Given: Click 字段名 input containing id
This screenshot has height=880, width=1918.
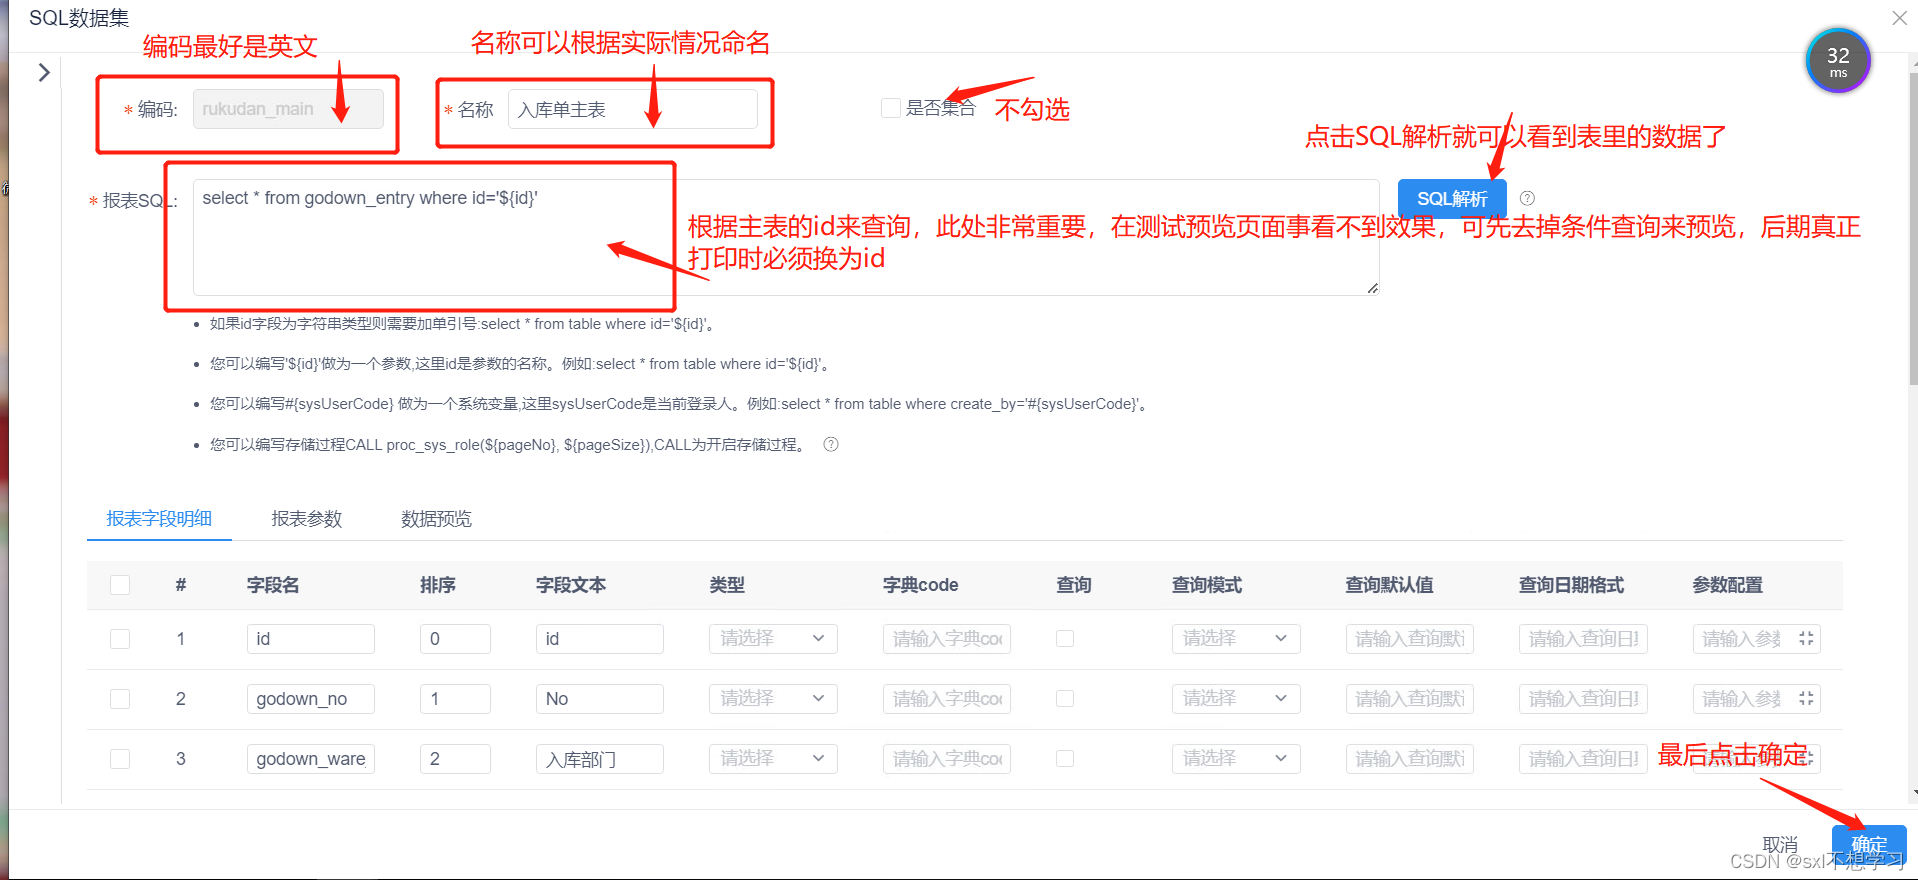Looking at the screenshot, I should click(x=311, y=639).
